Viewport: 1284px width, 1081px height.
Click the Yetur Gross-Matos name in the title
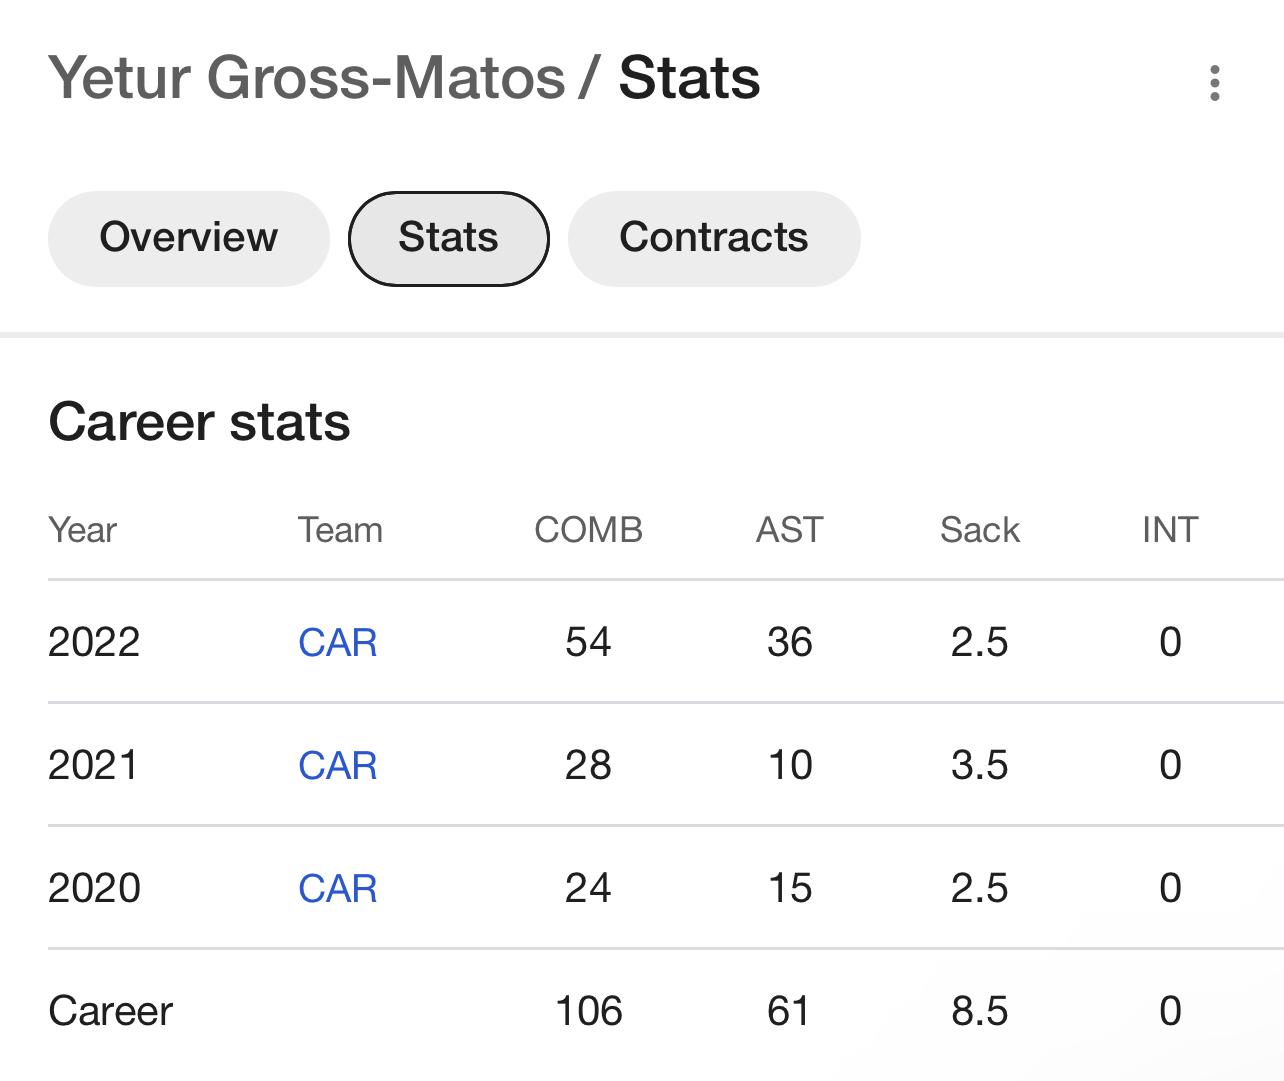coord(306,78)
